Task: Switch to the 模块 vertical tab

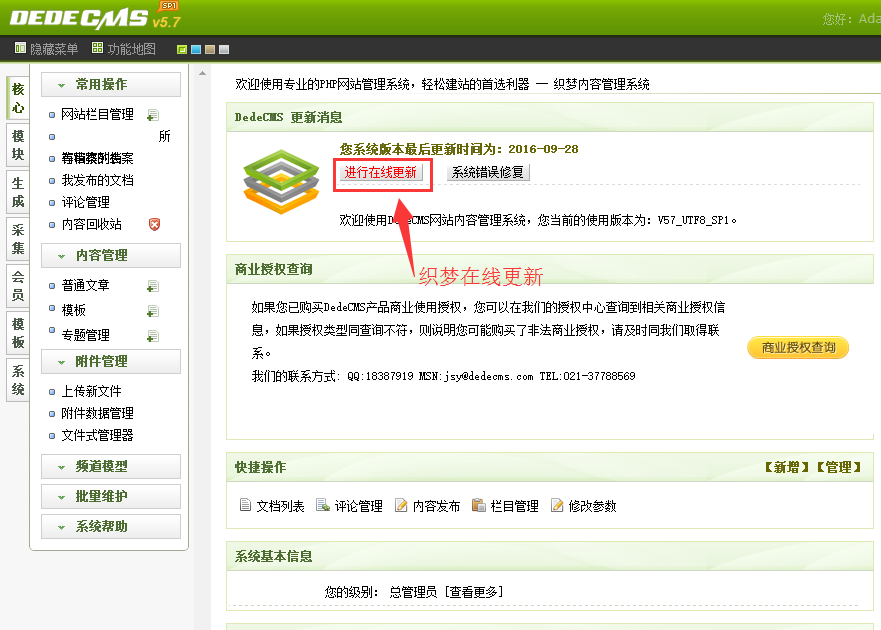Action: pos(18,145)
